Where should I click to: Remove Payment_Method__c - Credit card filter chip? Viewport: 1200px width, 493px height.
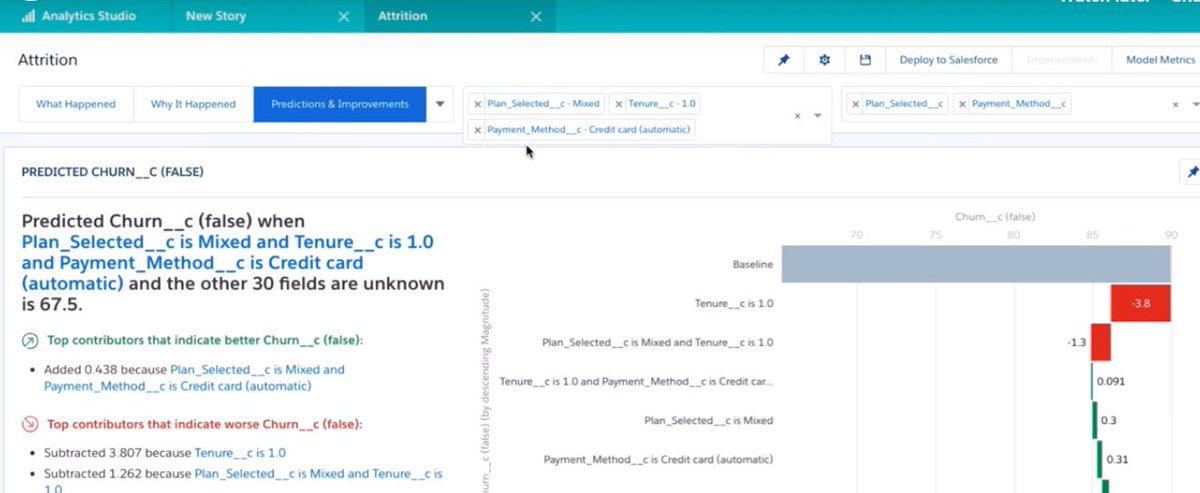pos(478,130)
